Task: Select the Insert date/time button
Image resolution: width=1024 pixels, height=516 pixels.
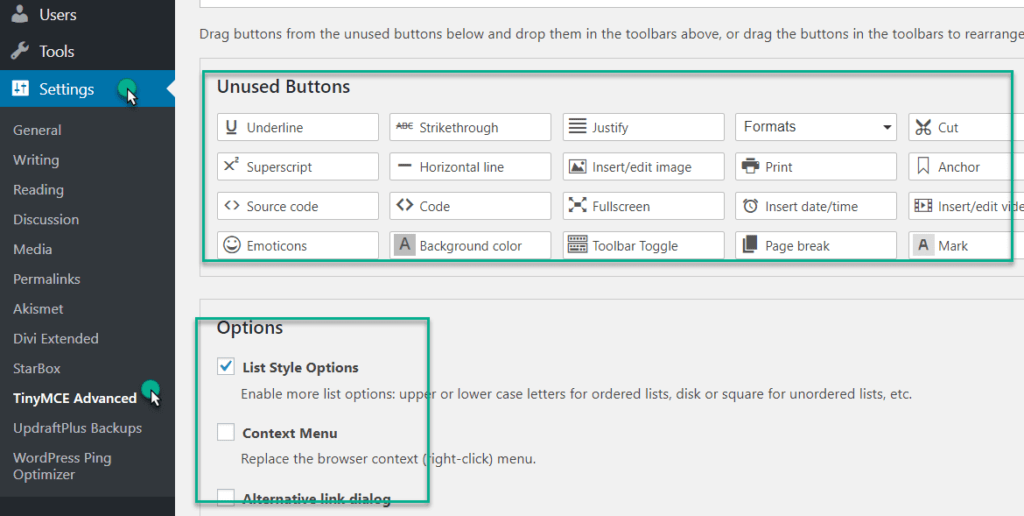Action: click(x=816, y=206)
